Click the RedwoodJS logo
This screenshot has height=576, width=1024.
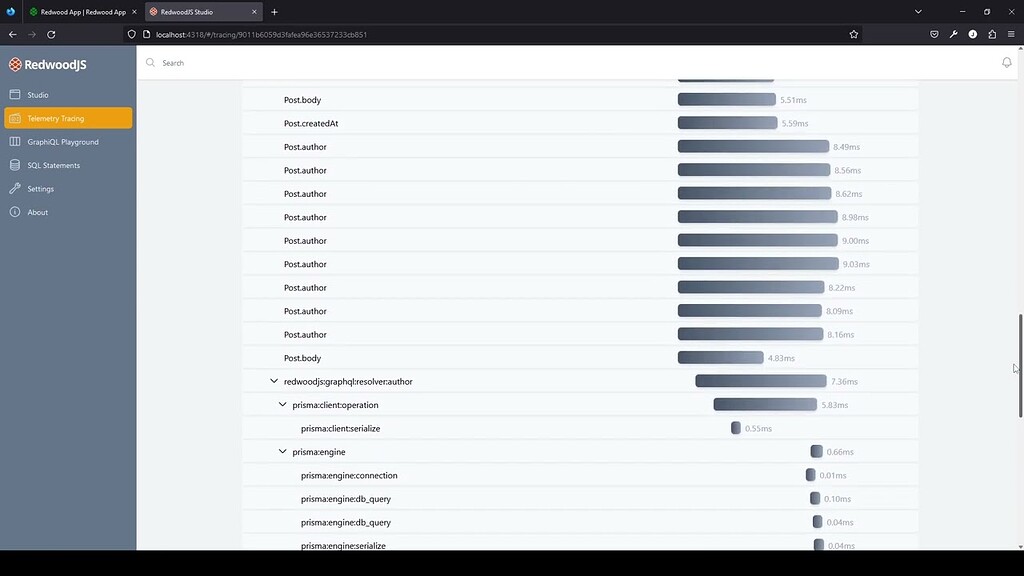tap(48, 65)
